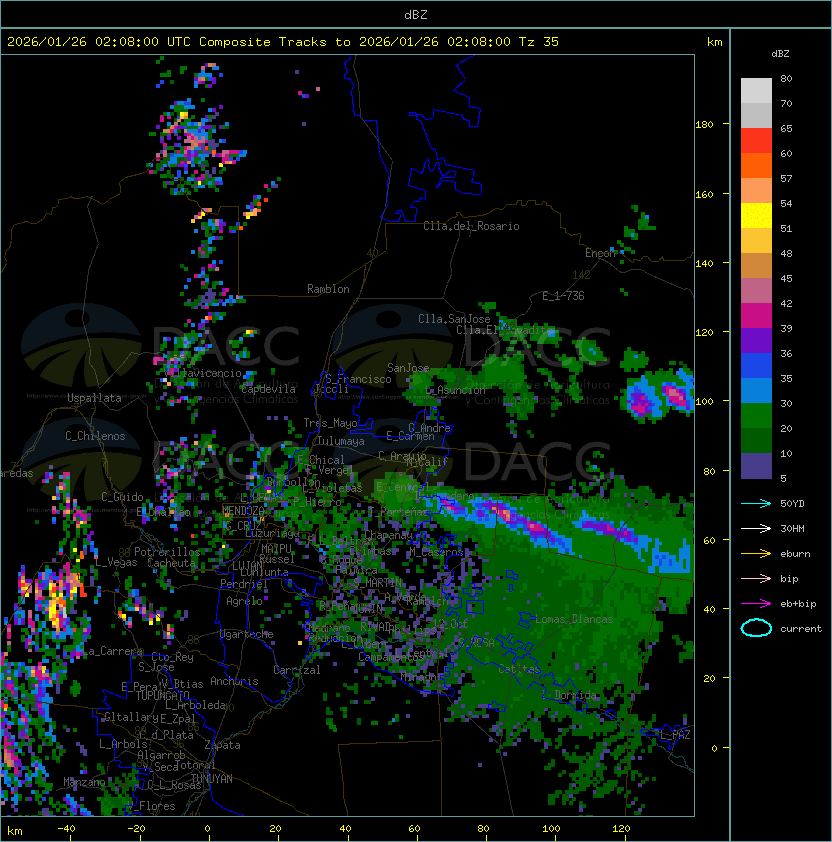The image size is (832, 842).
Task: Click the 'S_Francisco' map label
Action: click(358, 379)
